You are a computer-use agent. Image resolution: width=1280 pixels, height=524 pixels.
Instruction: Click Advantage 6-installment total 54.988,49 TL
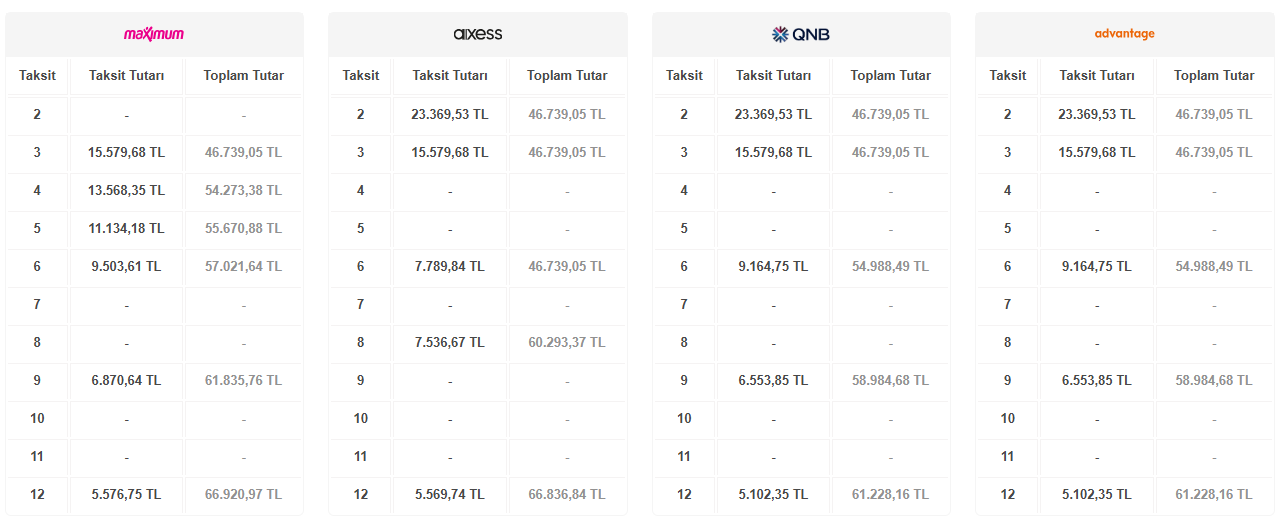click(x=1214, y=266)
